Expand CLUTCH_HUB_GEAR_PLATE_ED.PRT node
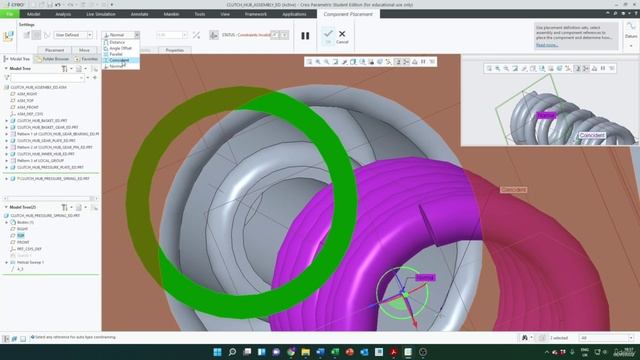The width and height of the screenshot is (640, 360). click(6, 140)
